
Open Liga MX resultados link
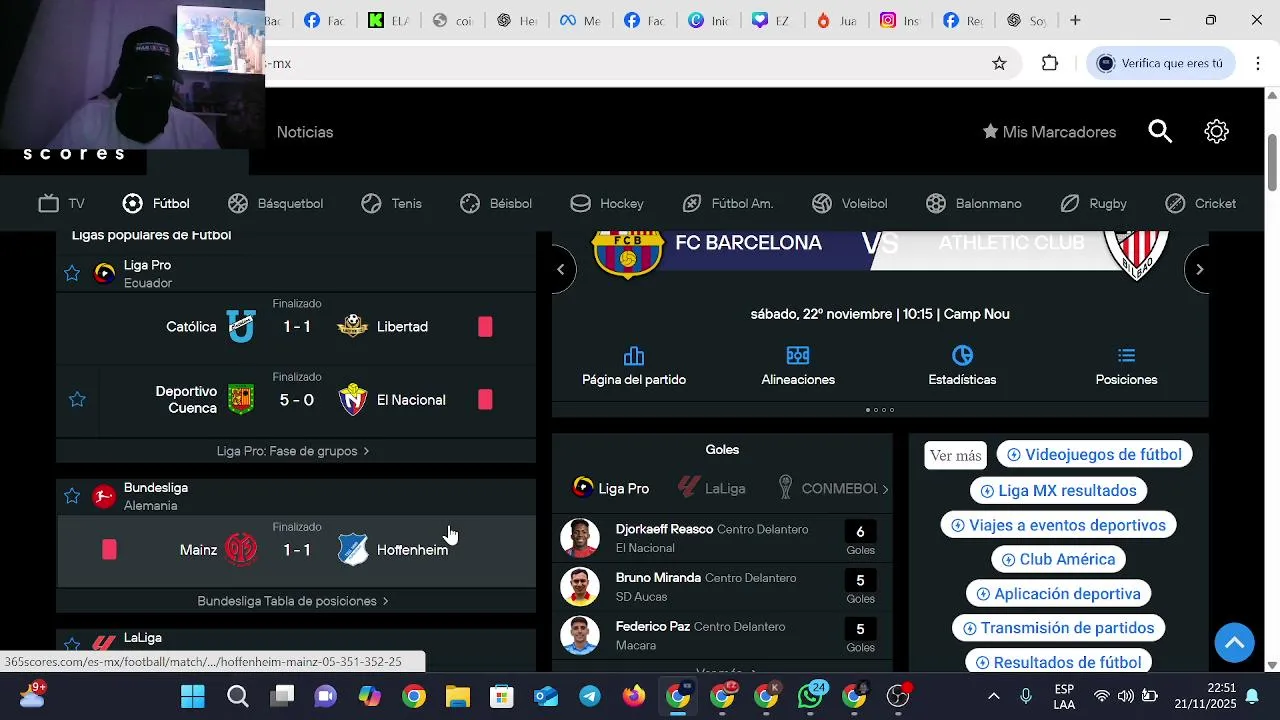1058,491
